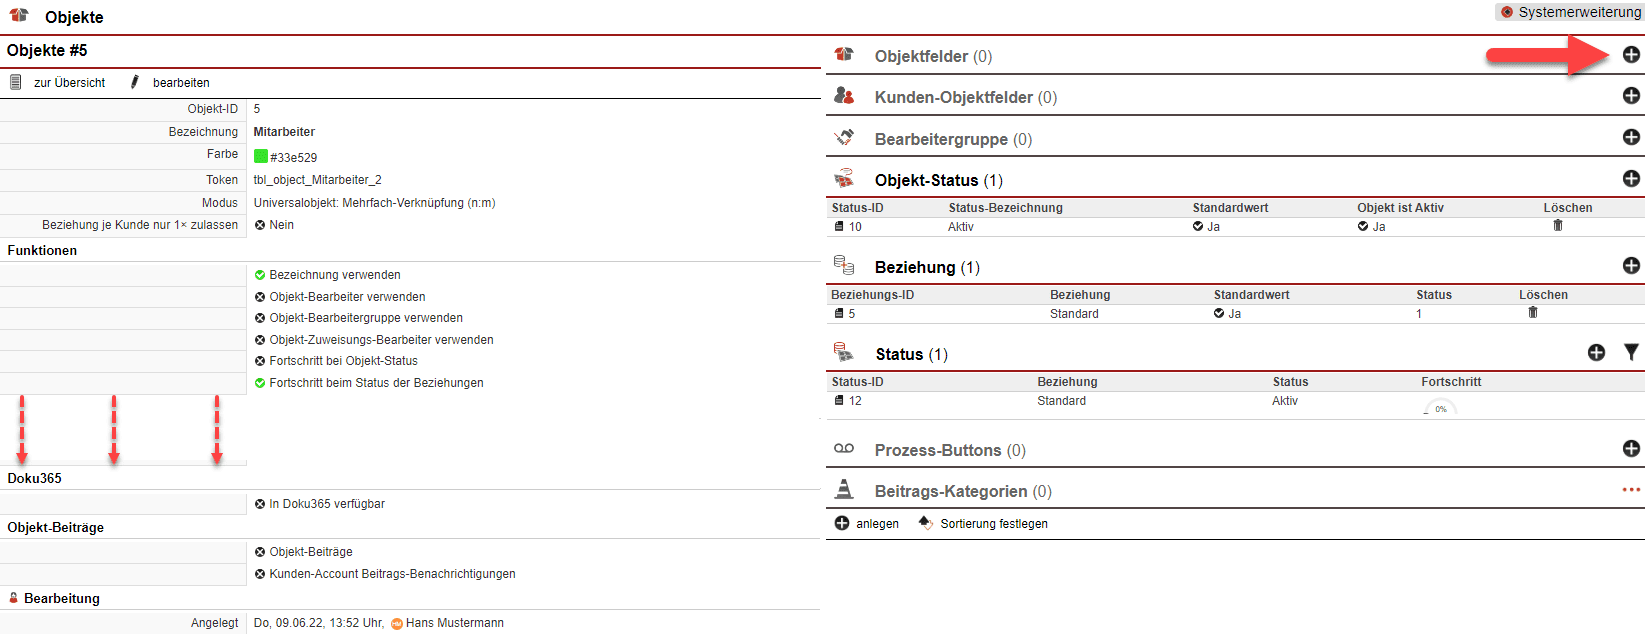Click the green #33e529 color swatch
The image size is (1645, 634).
pyautogui.click(x=261, y=157)
